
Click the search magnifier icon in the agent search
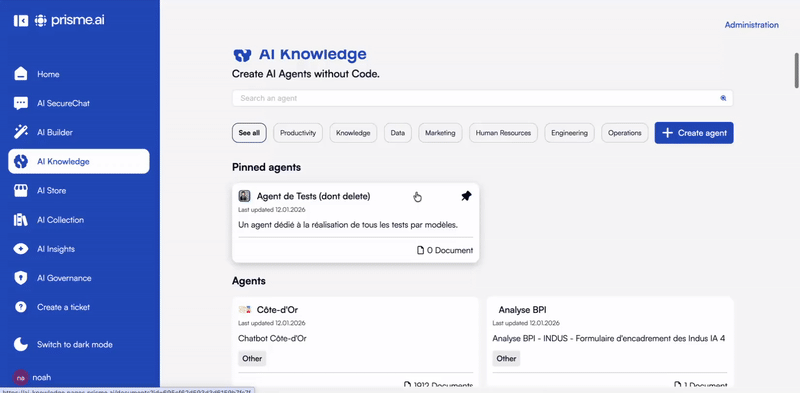coord(723,98)
